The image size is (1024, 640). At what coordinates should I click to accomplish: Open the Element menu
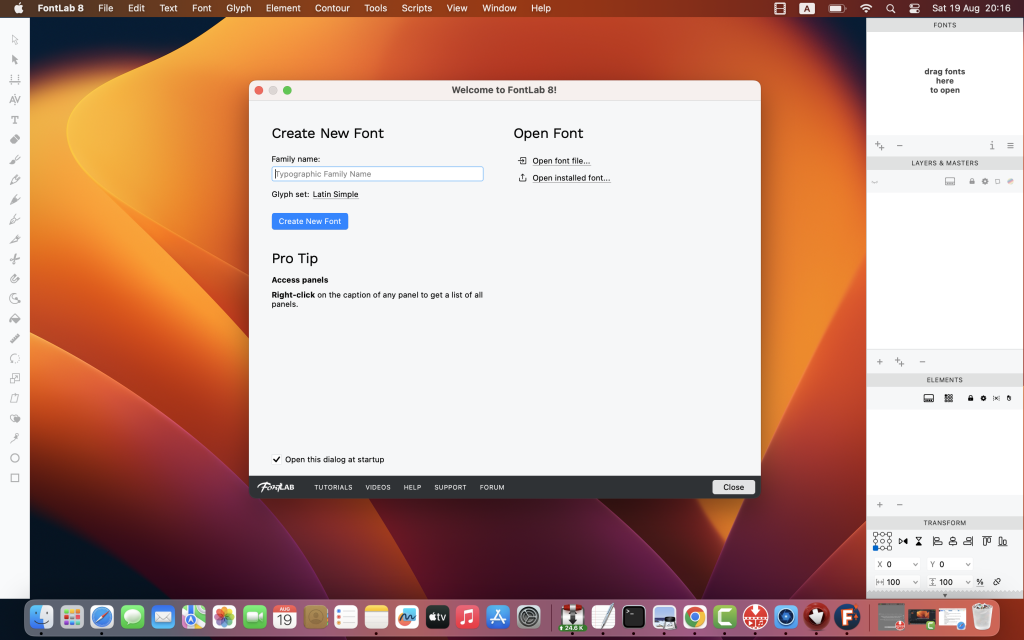click(283, 8)
